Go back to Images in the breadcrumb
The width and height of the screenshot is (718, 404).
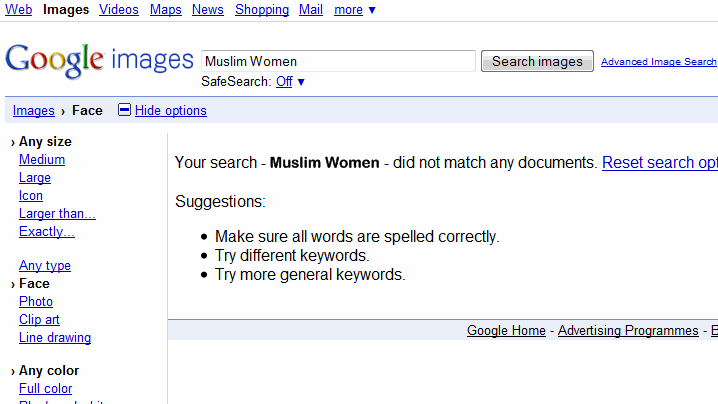pyautogui.click(x=33, y=110)
